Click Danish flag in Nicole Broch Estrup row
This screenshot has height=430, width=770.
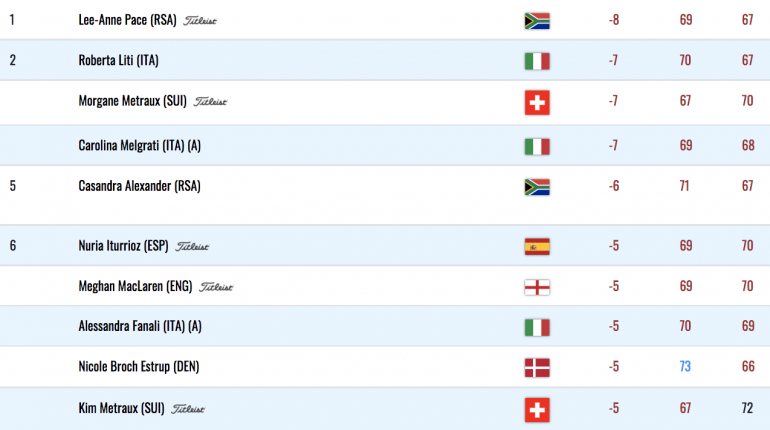click(x=537, y=368)
